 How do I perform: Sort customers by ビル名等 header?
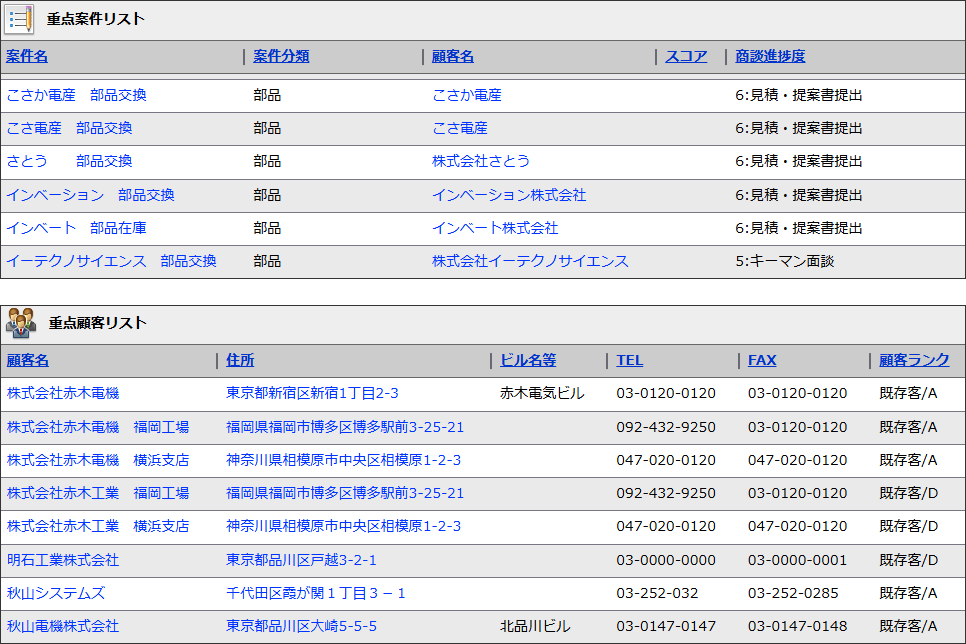point(528,361)
